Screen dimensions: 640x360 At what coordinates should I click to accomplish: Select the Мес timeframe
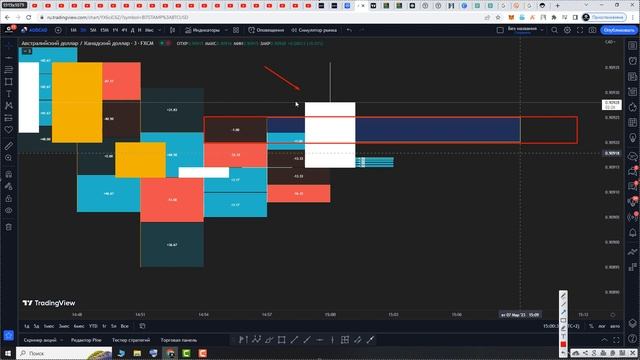click(x=149, y=30)
